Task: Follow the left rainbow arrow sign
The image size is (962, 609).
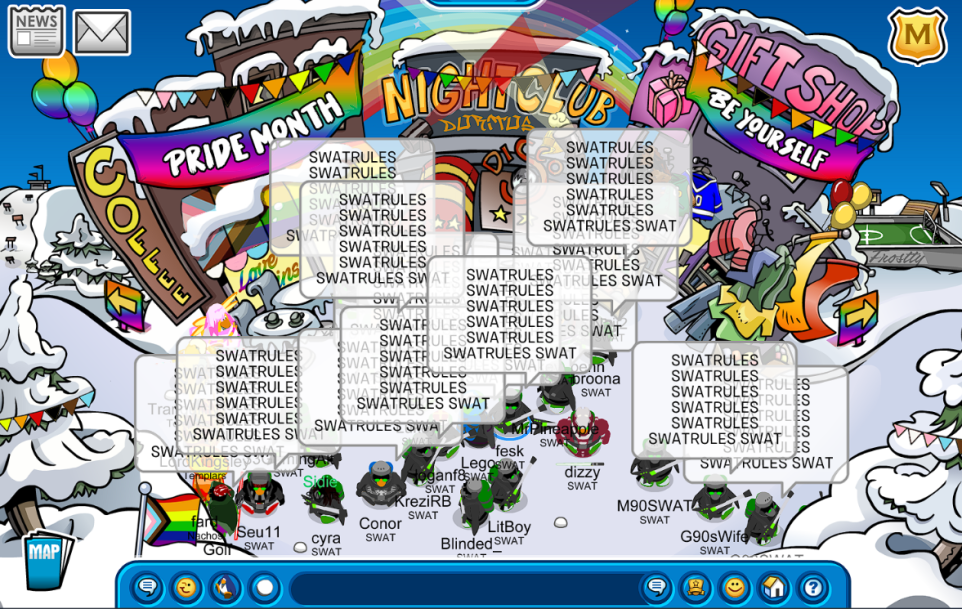Action: click(x=125, y=304)
